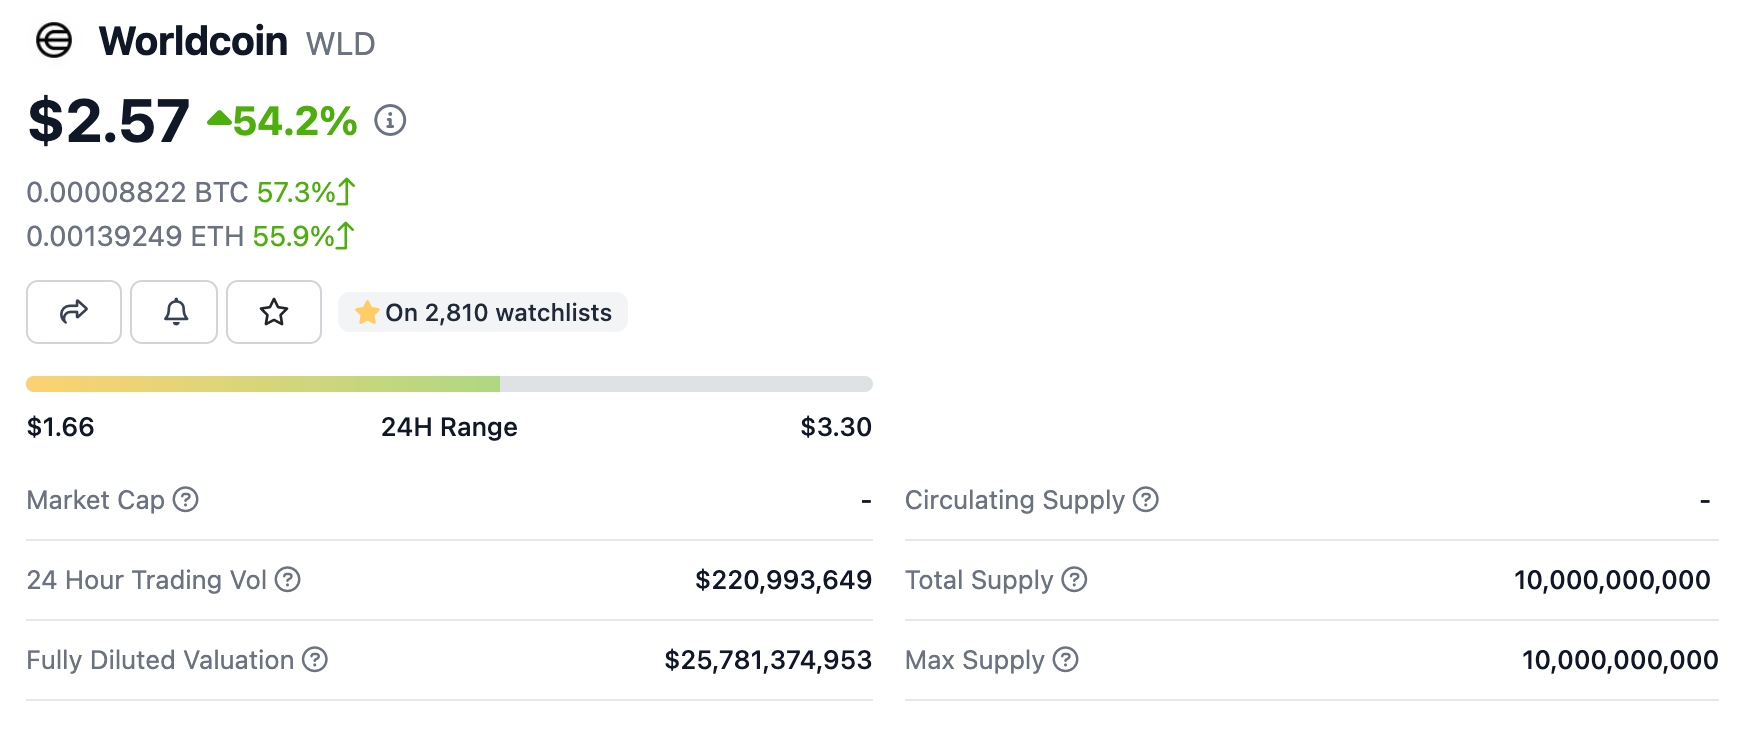Click the WLD ticker symbol

340,44
